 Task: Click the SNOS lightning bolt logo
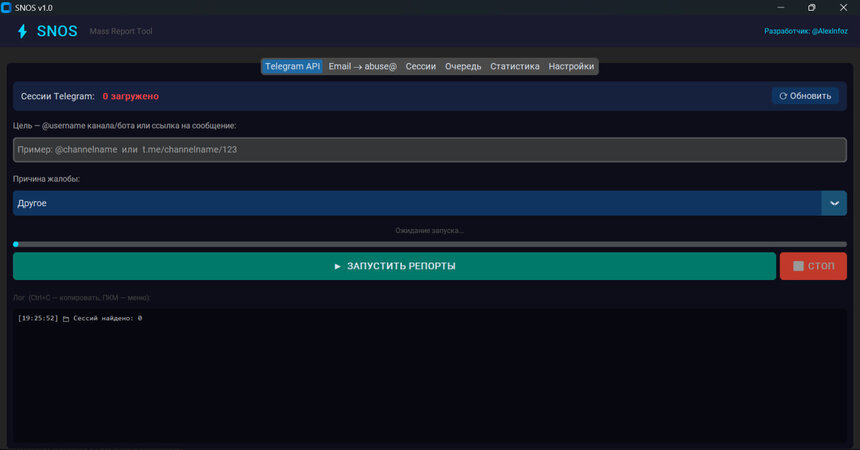point(22,31)
